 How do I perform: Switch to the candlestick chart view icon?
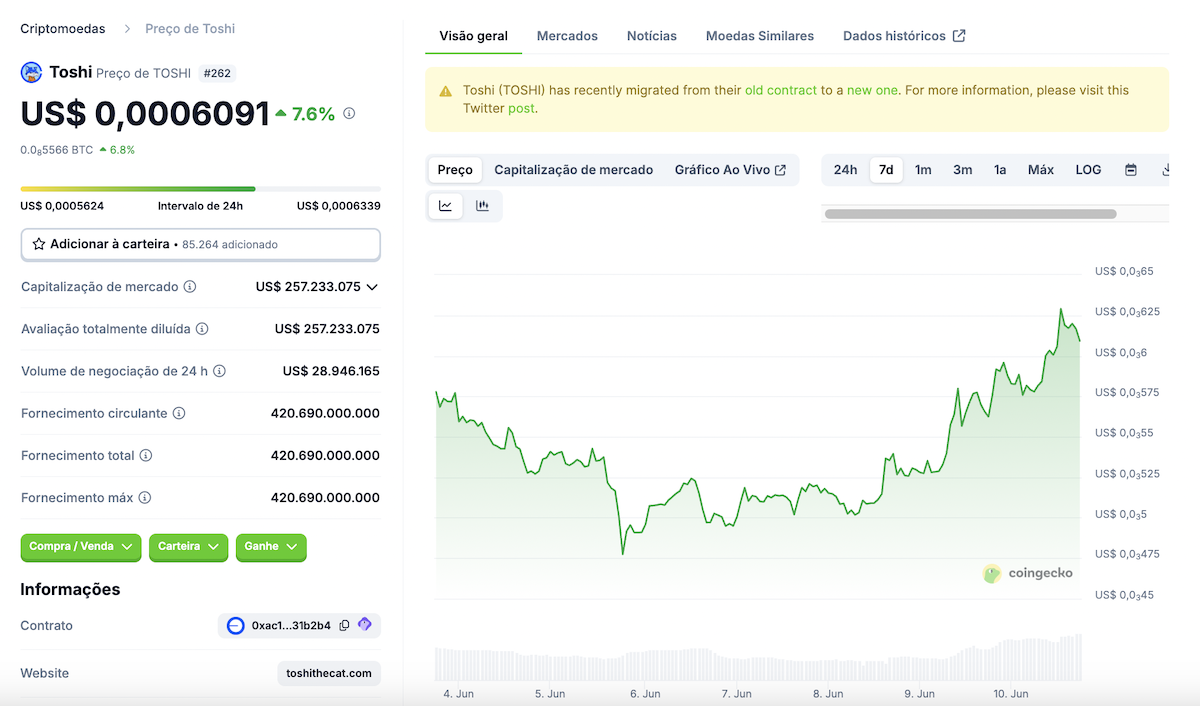pyautogui.click(x=483, y=206)
